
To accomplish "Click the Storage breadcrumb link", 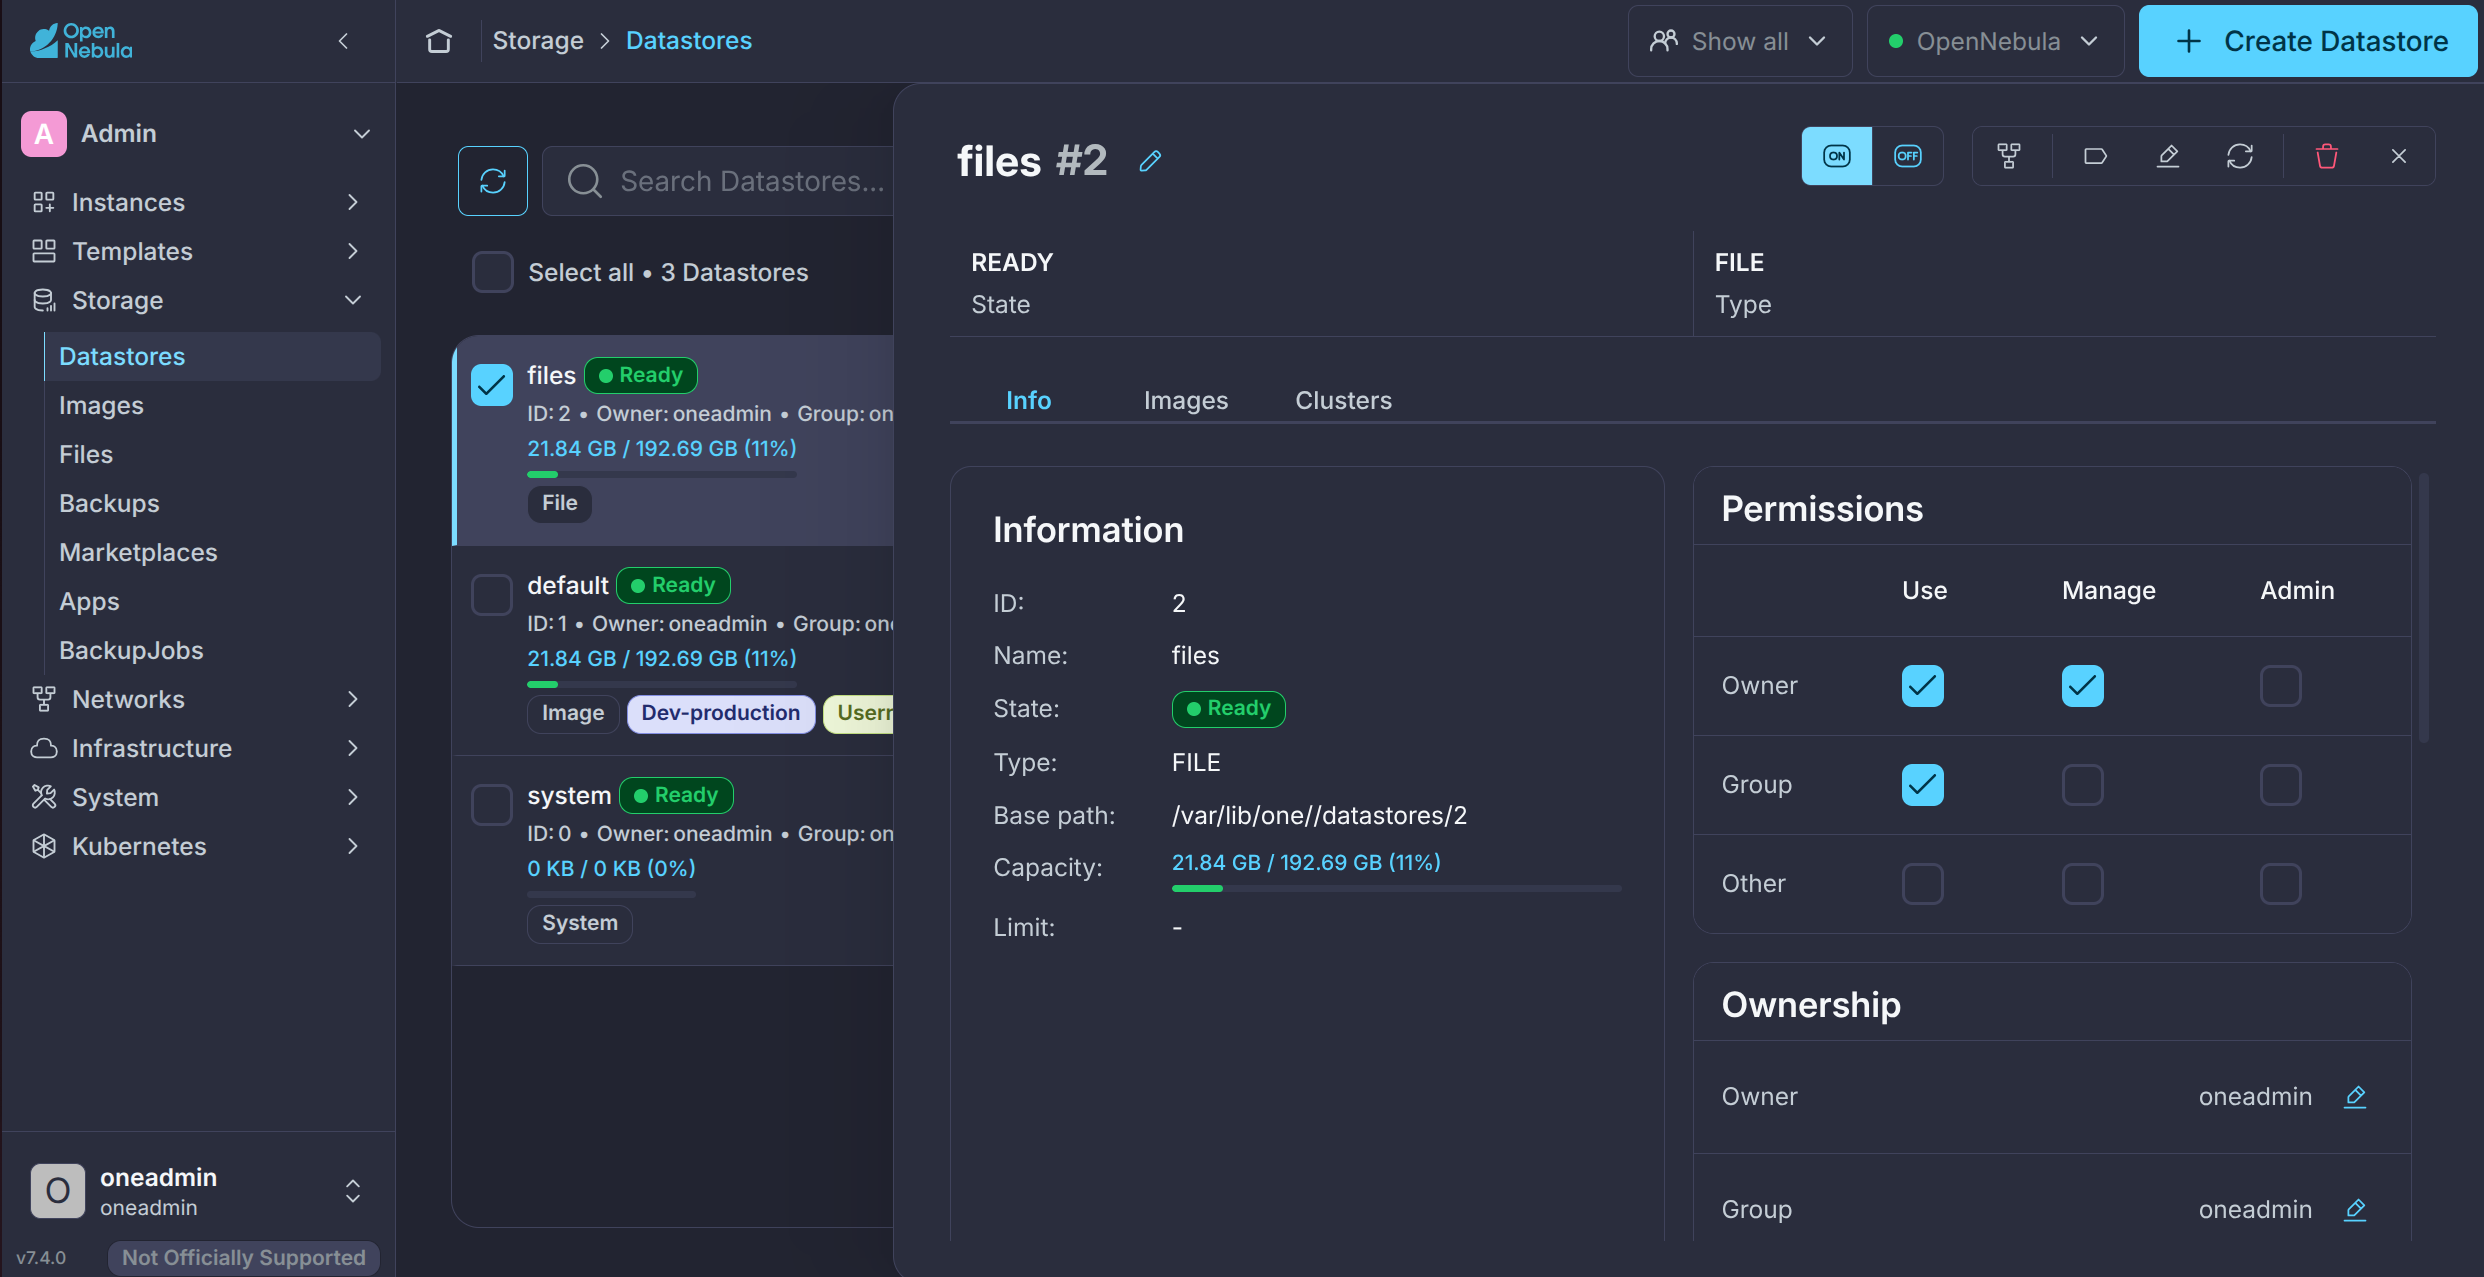I will click(x=538, y=41).
